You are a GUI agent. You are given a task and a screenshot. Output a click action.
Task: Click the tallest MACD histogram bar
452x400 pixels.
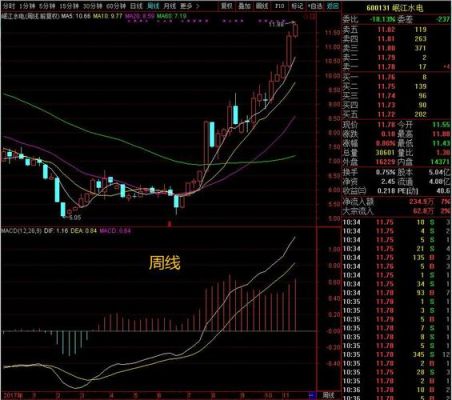pos(230,303)
